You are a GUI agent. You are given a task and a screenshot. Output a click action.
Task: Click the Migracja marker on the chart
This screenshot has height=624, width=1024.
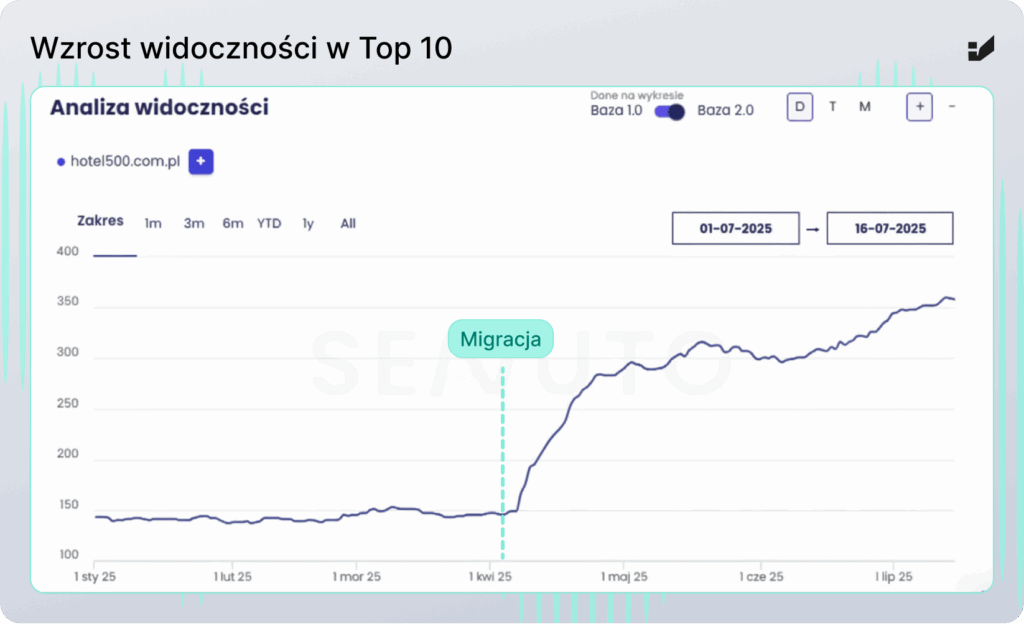click(x=500, y=340)
